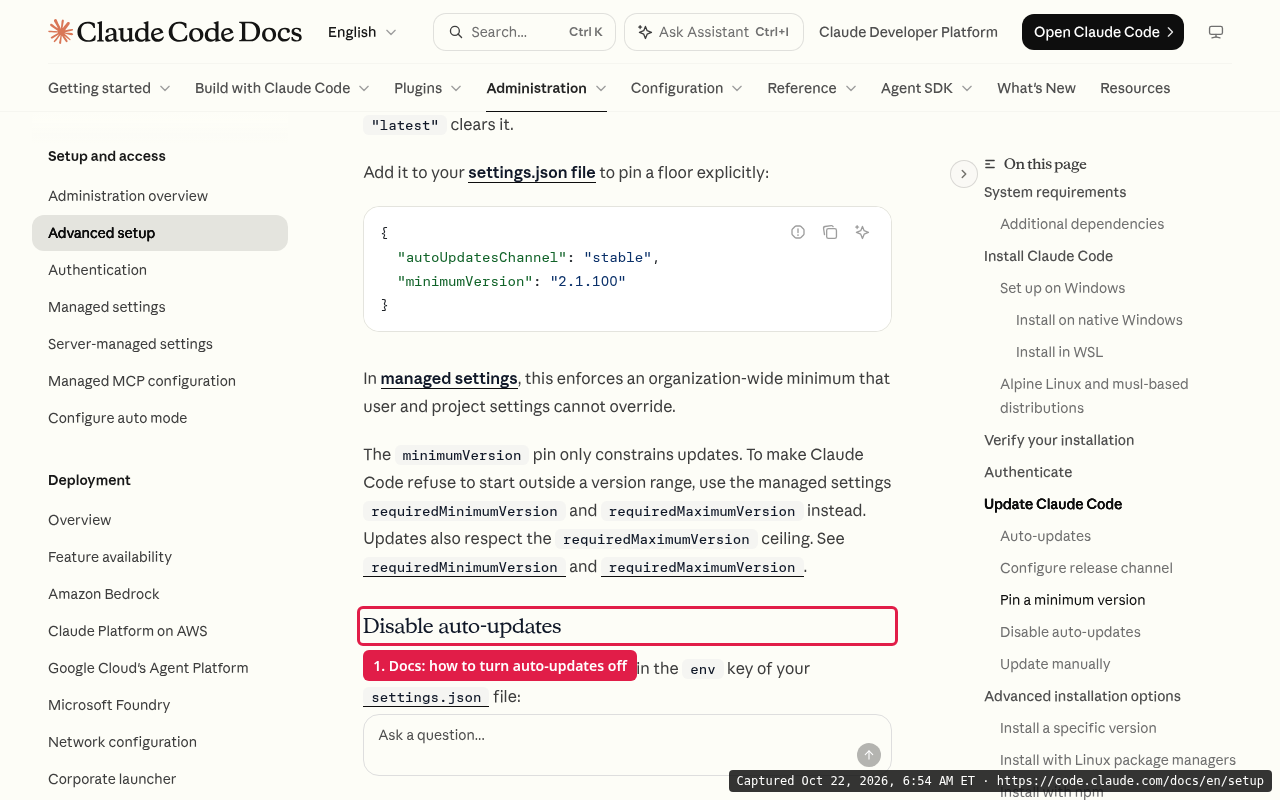Open the Plugins dropdown
Screen dimensions: 1280x800
pos(428,88)
